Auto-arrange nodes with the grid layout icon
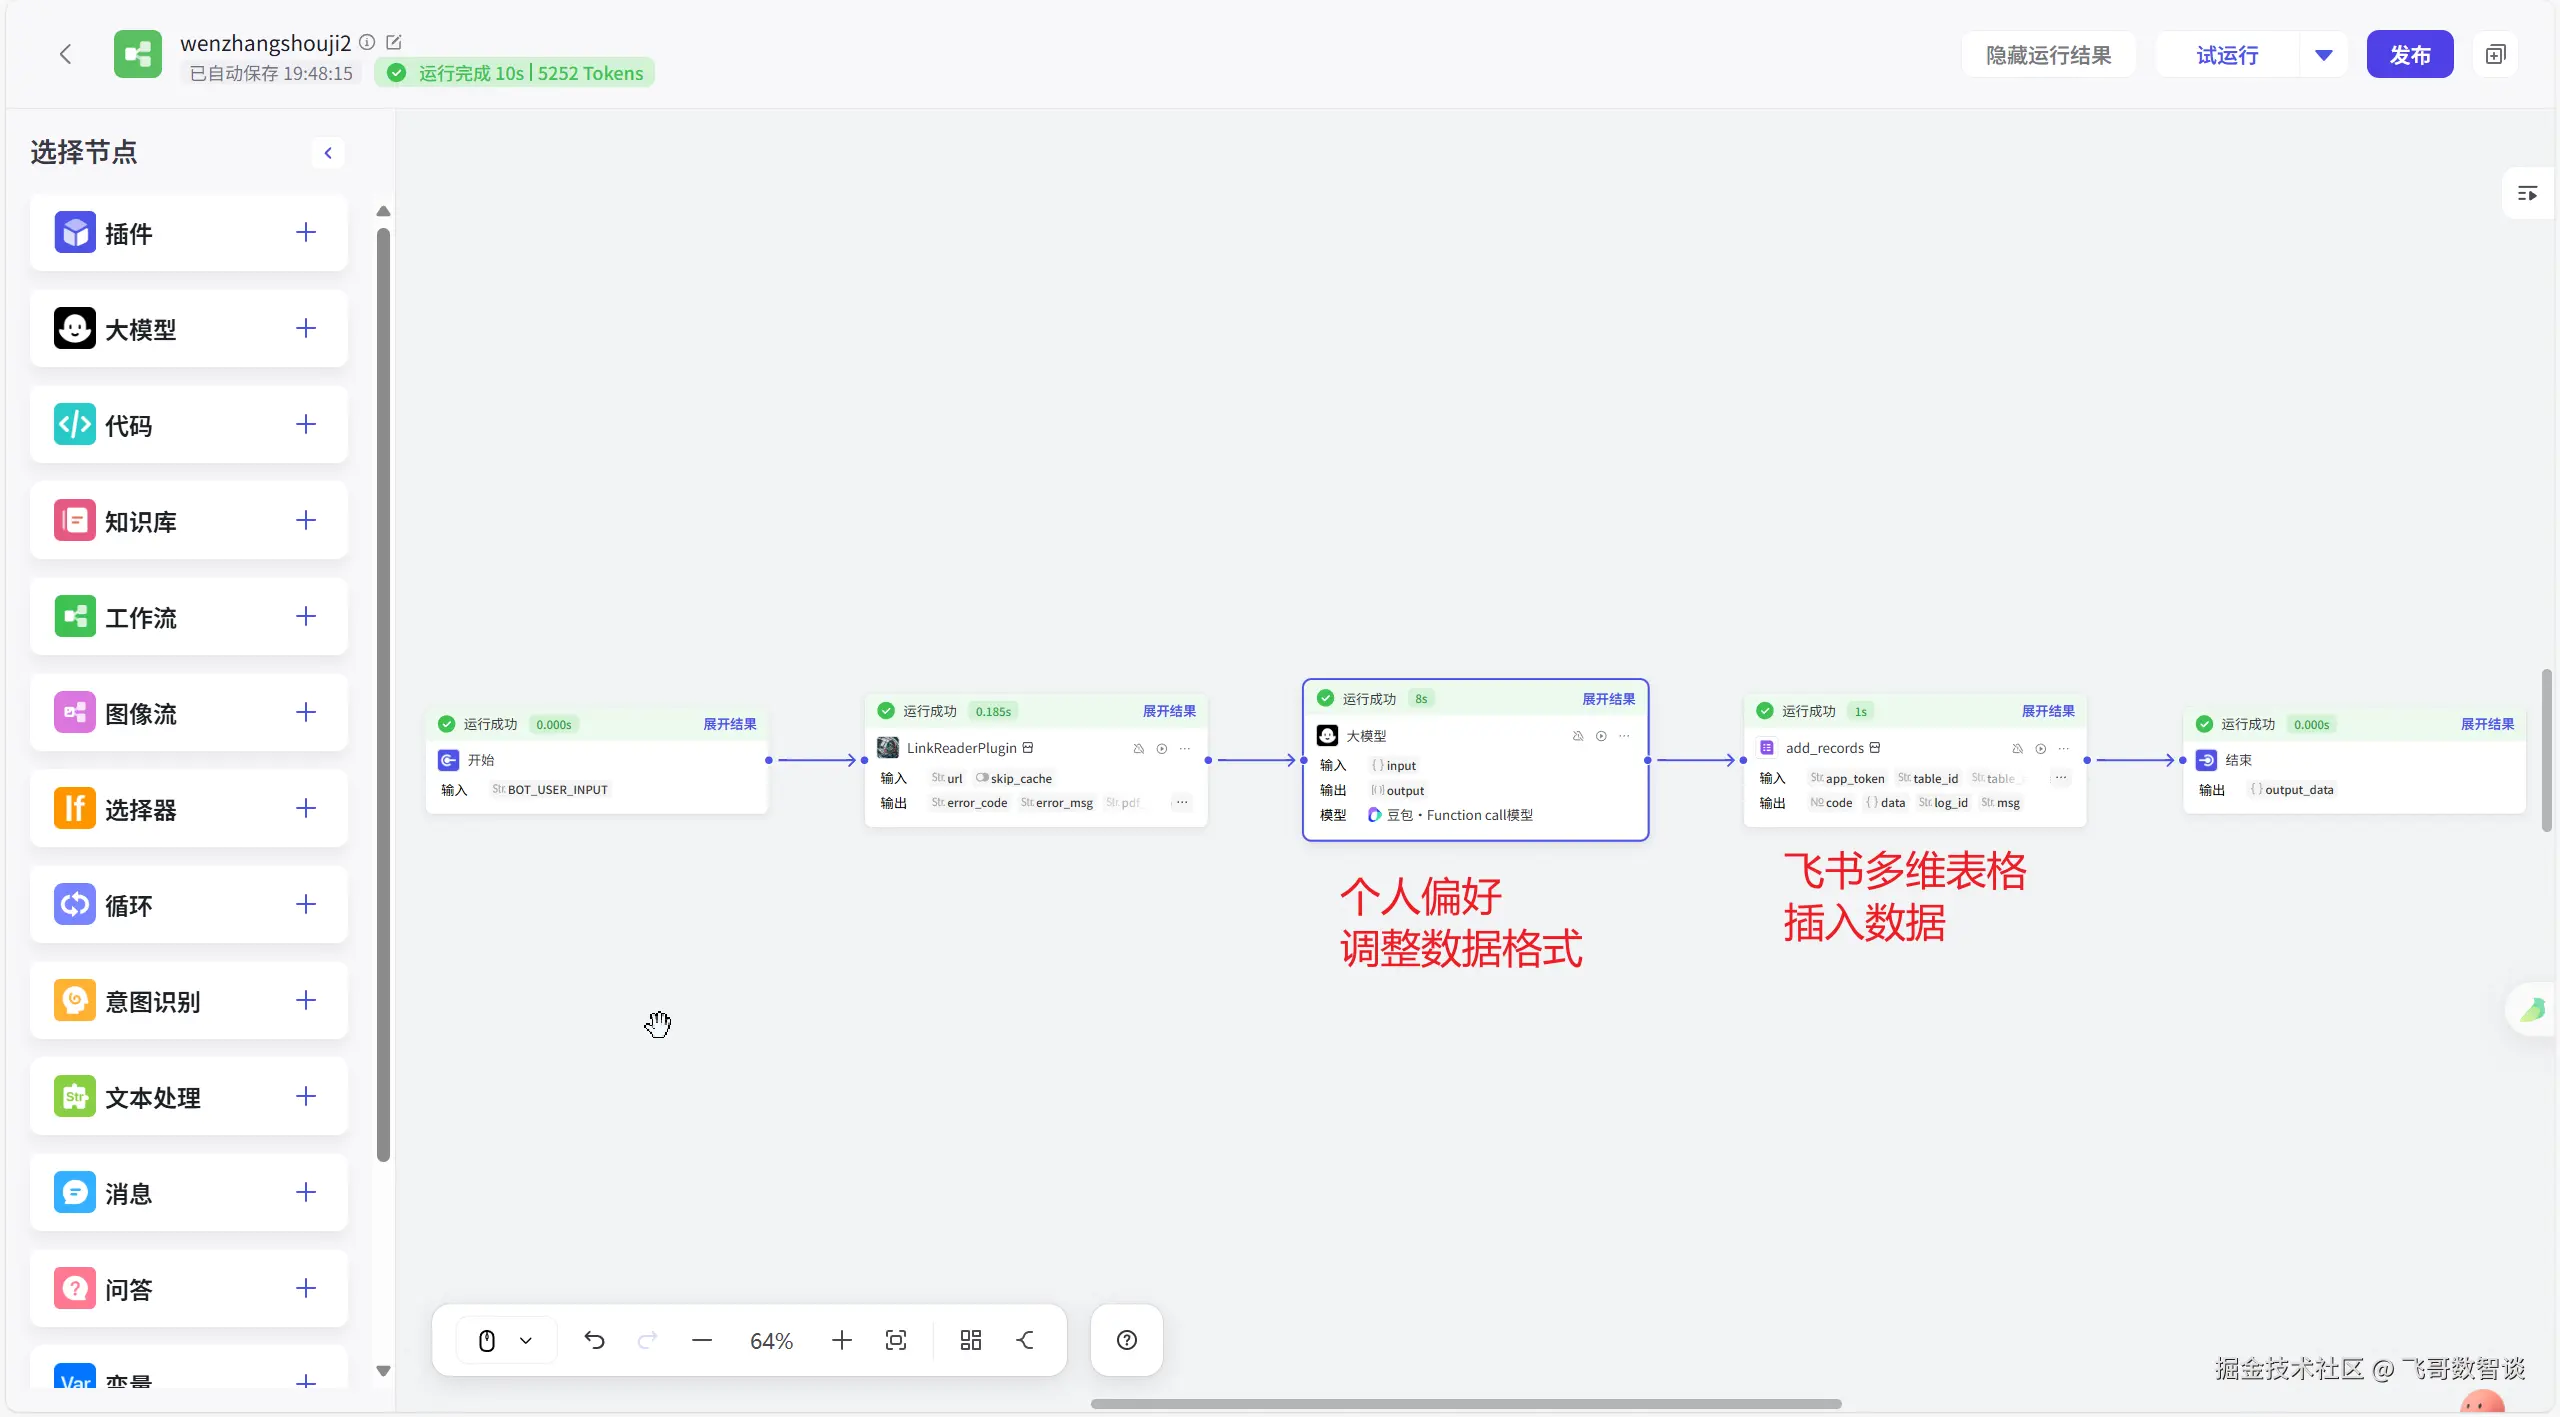 970,1340
